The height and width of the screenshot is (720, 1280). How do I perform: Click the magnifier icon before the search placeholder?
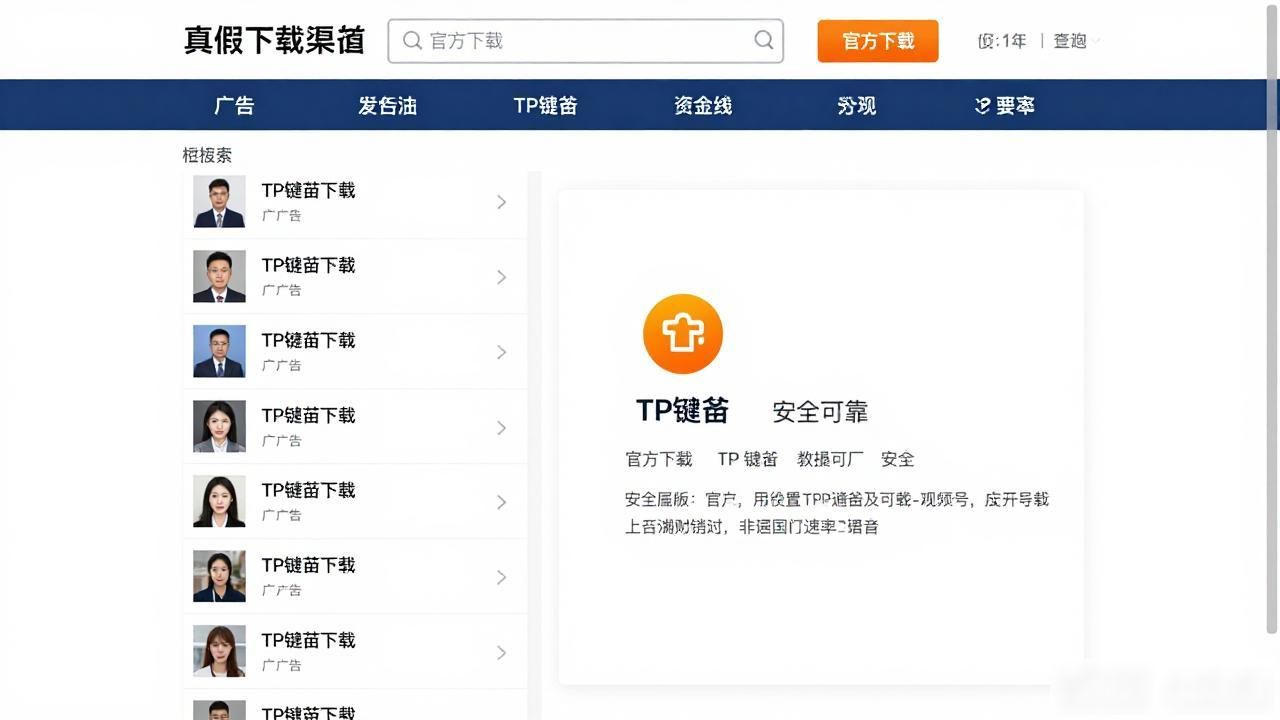(x=412, y=41)
